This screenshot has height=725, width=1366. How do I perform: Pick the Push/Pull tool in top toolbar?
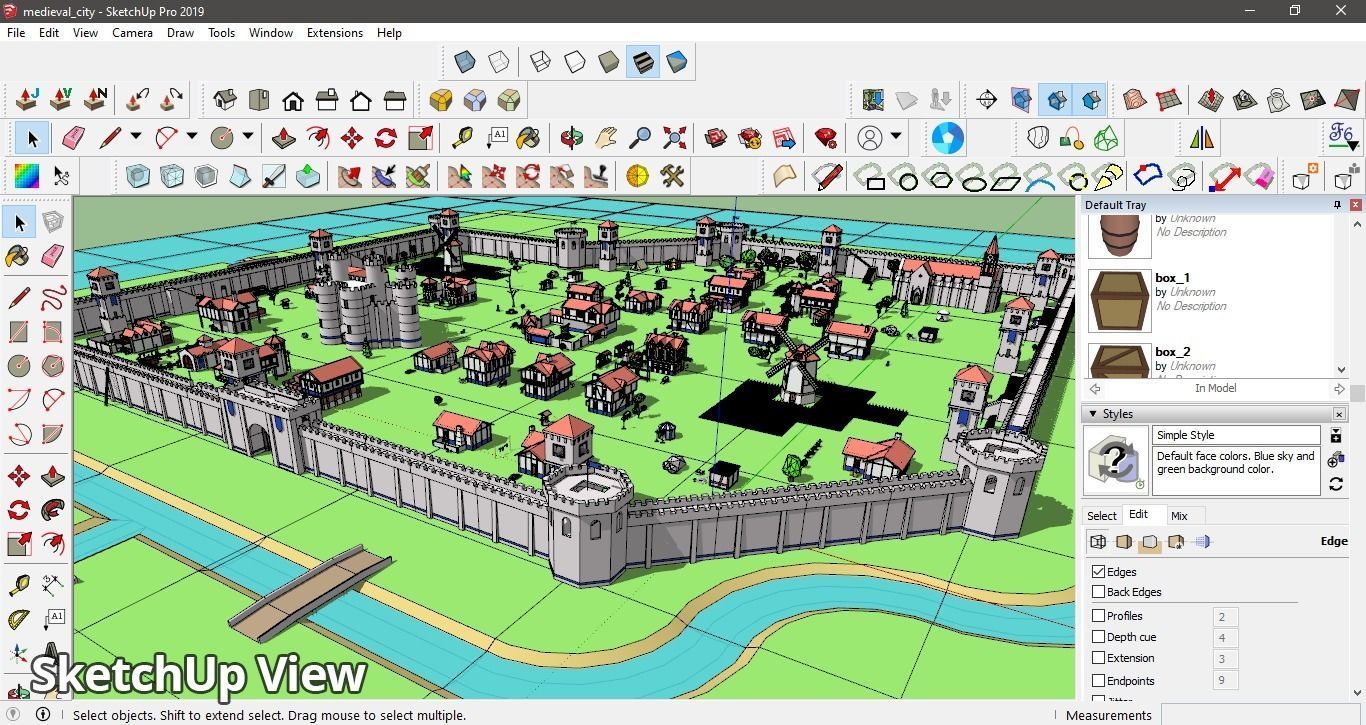[x=284, y=138]
